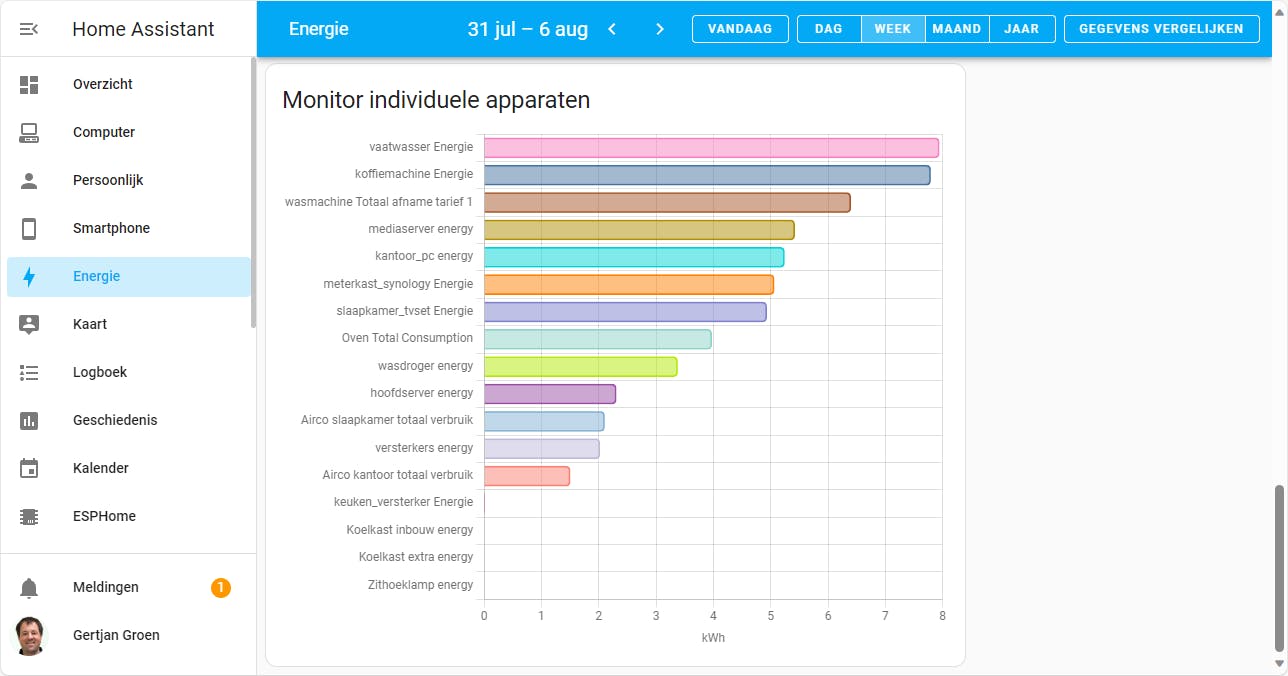The image size is (1288, 676).
Task: Open the Geschiedenis sidebar item
Action: [129, 421]
